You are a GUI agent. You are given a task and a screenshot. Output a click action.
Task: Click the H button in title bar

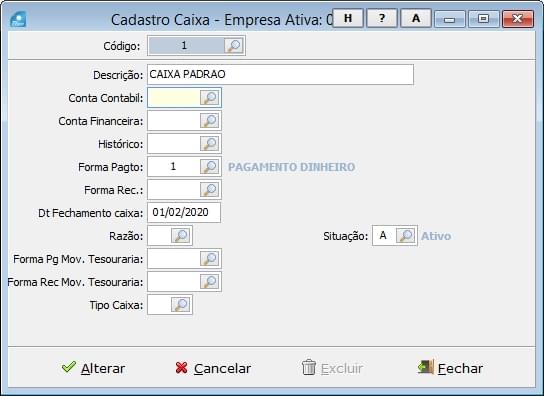tap(348, 18)
